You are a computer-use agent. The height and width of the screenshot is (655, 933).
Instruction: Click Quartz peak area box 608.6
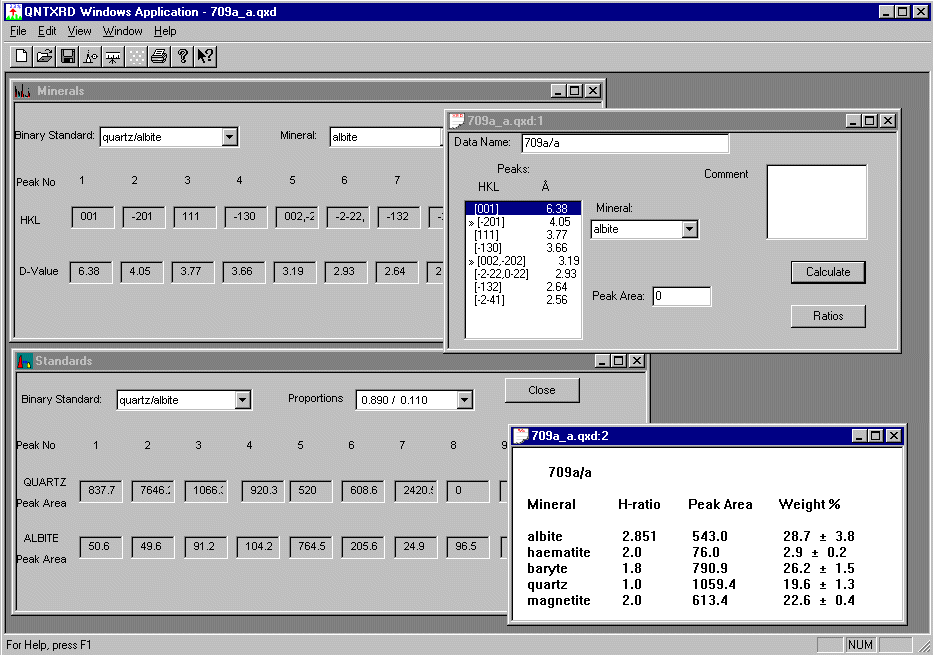pyautogui.click(x=363, y=491)
